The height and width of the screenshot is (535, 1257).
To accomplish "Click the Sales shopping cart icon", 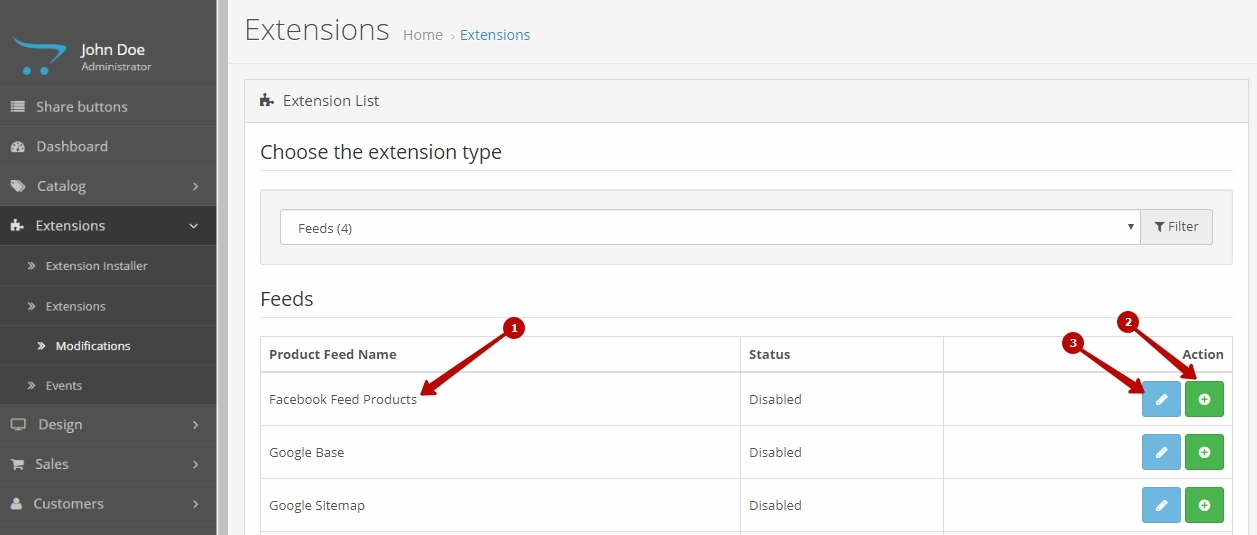I will (x=17, y=464).
